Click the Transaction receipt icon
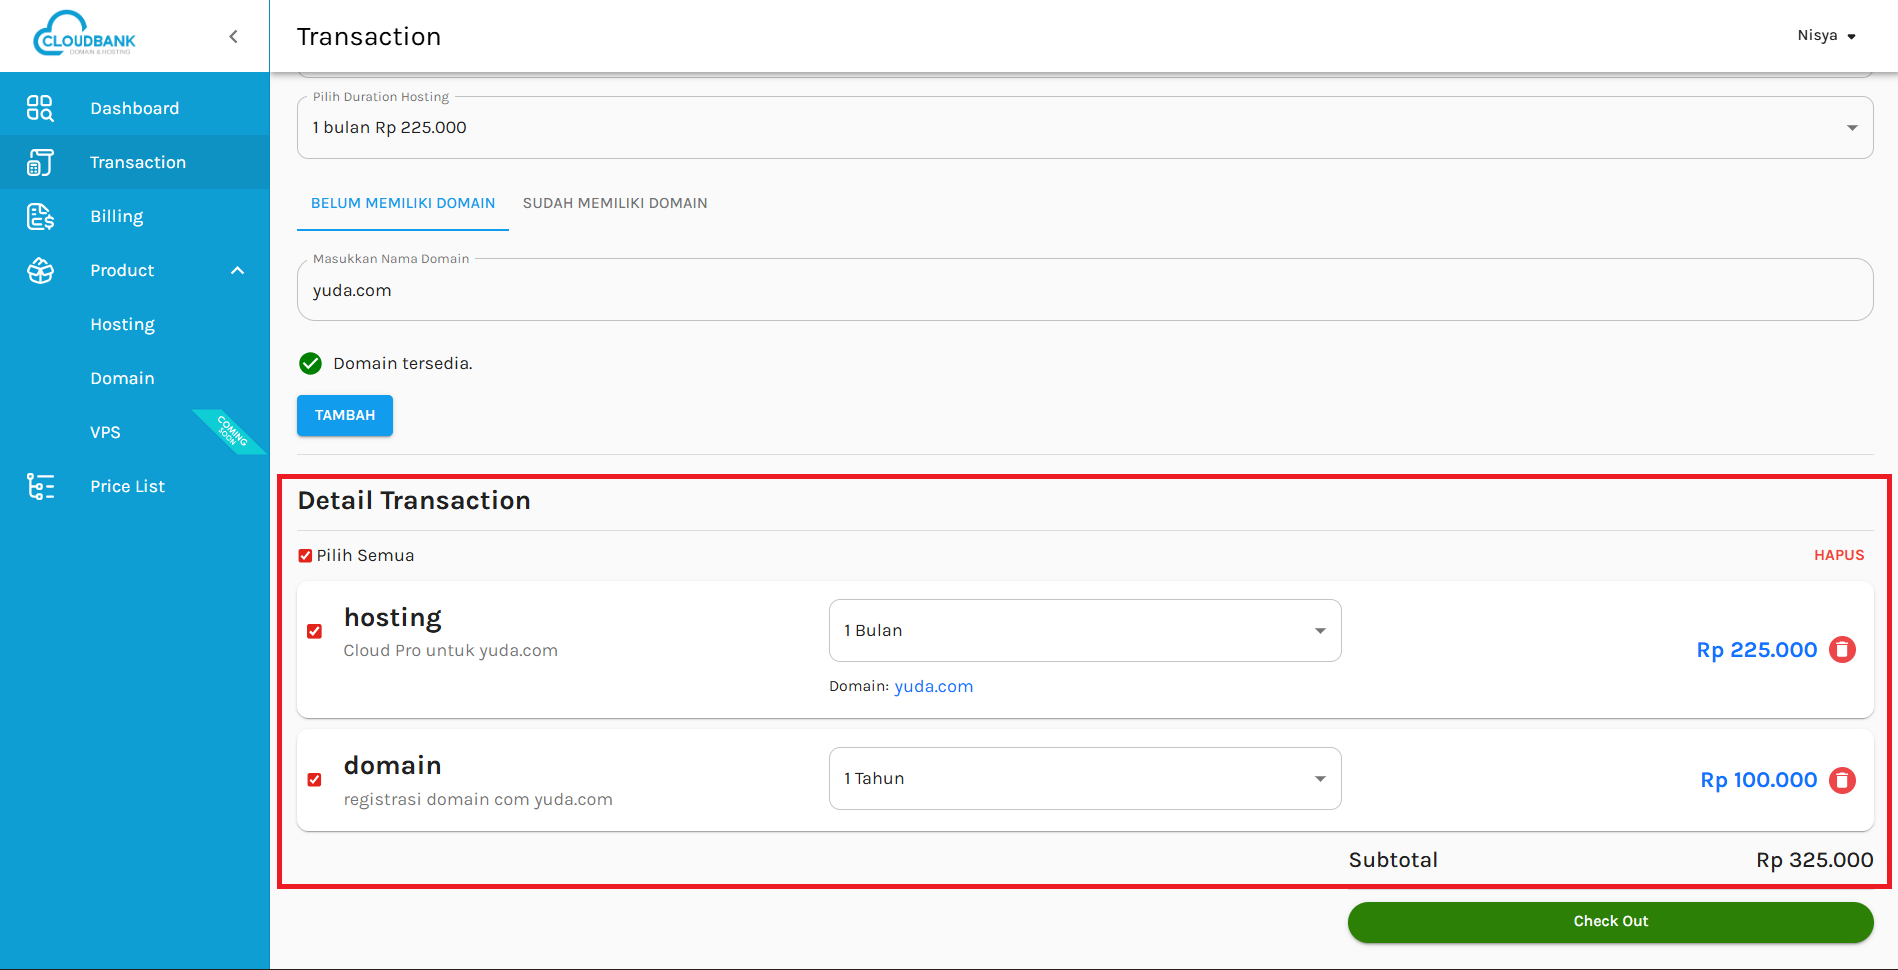 click(40, 162)
